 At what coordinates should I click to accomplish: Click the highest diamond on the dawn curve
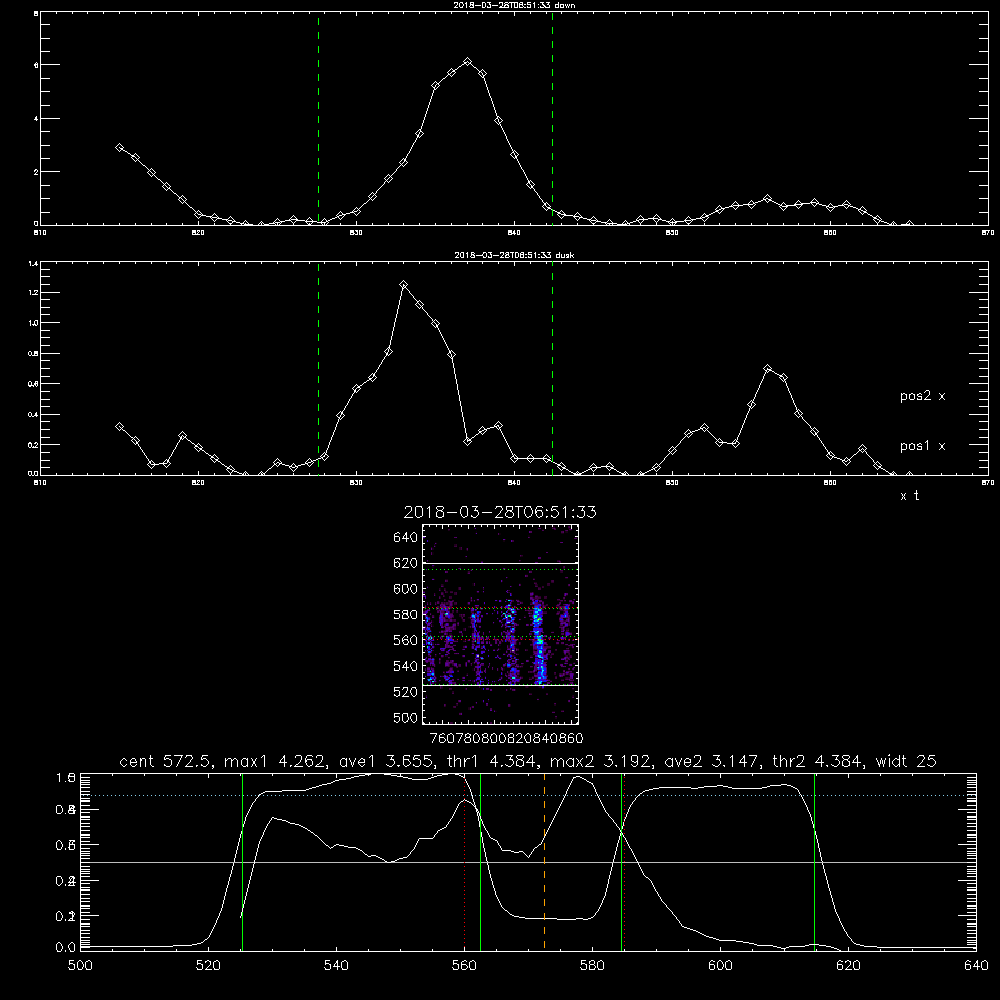[x=467, y=62]
